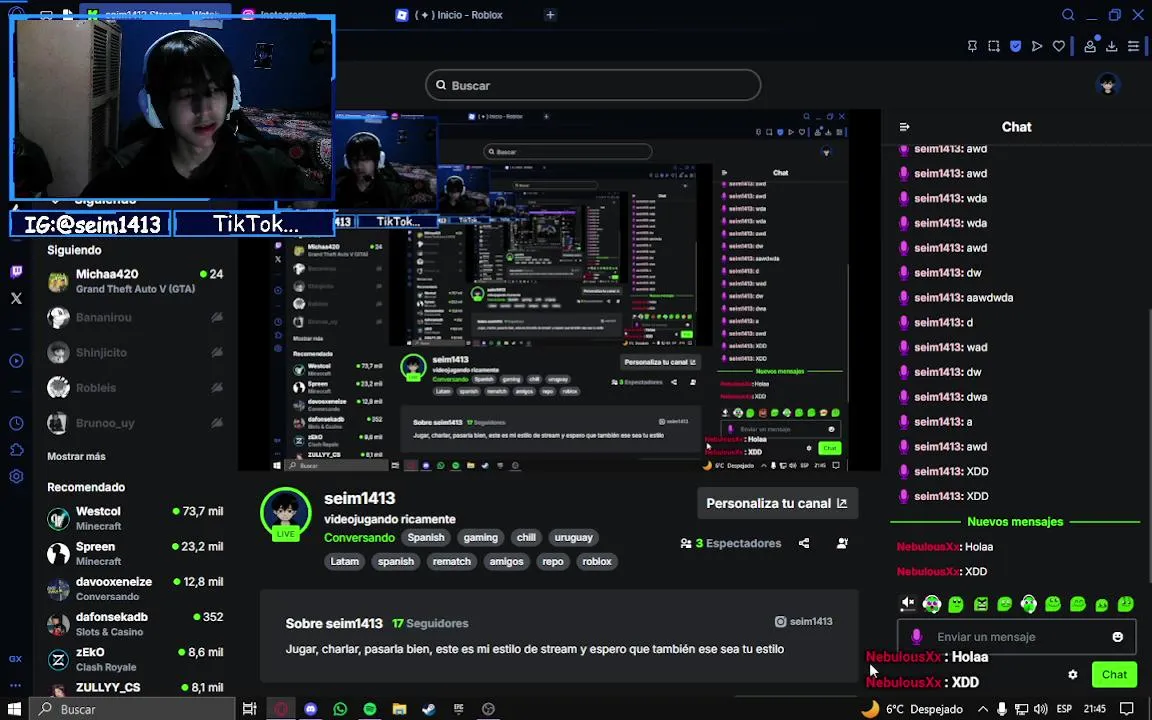The height and width of the screenshot is (720, 1152).
Task: Open zEkO's Clash Royale channel
Action: (134, 659)
